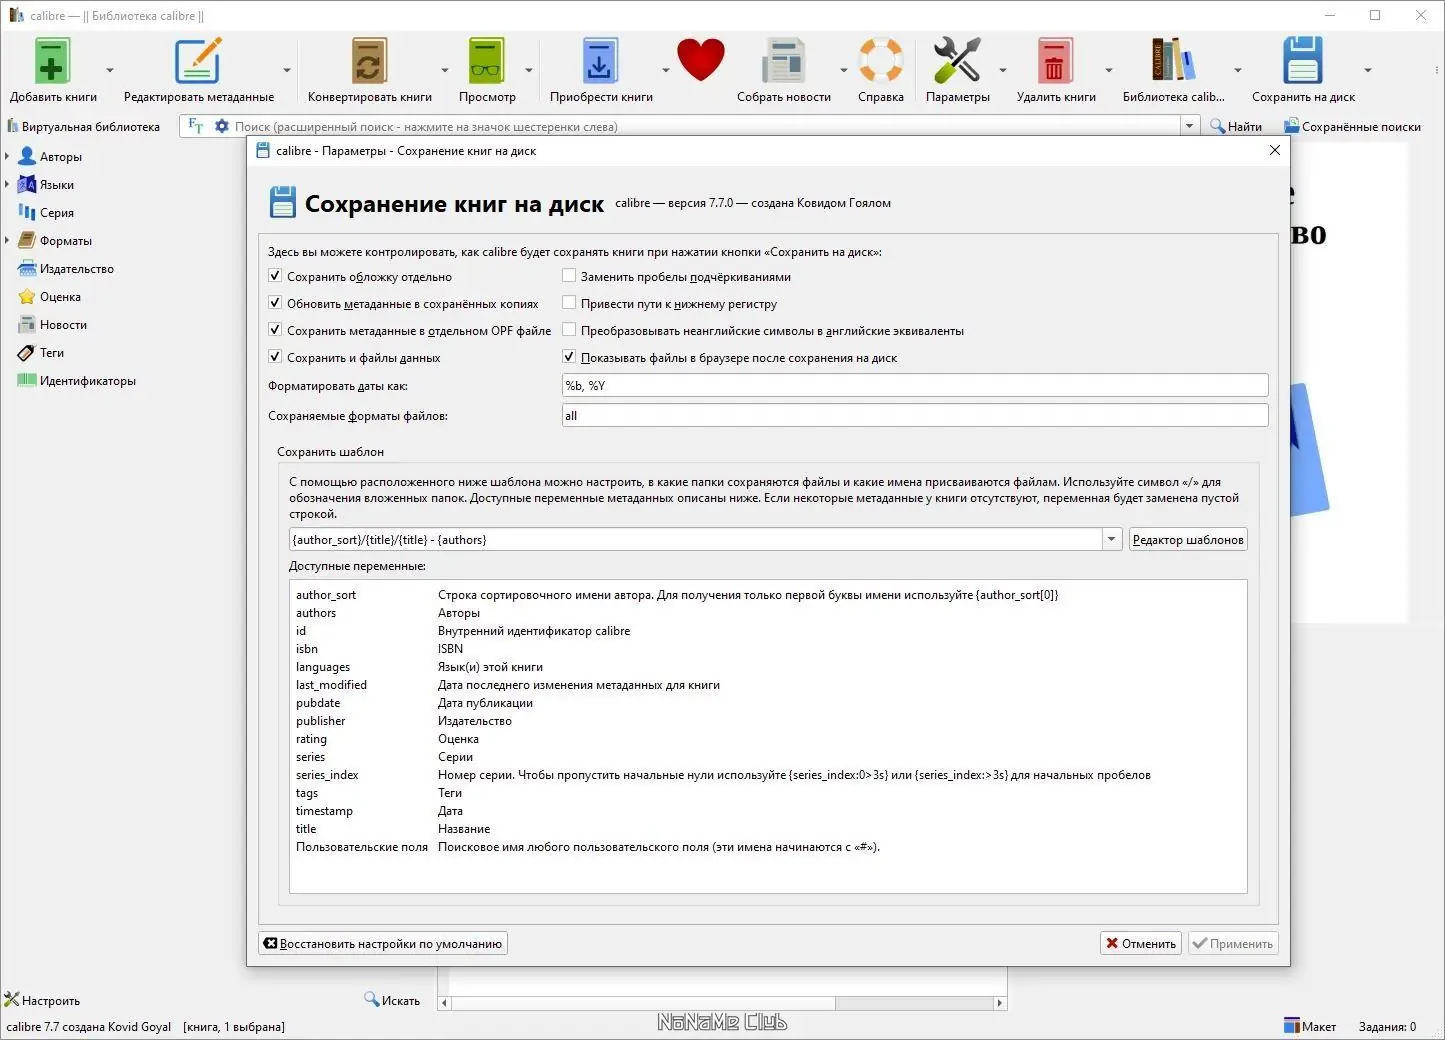Enable 'Привести пути к нижнему регистру'

click(569, 303)
